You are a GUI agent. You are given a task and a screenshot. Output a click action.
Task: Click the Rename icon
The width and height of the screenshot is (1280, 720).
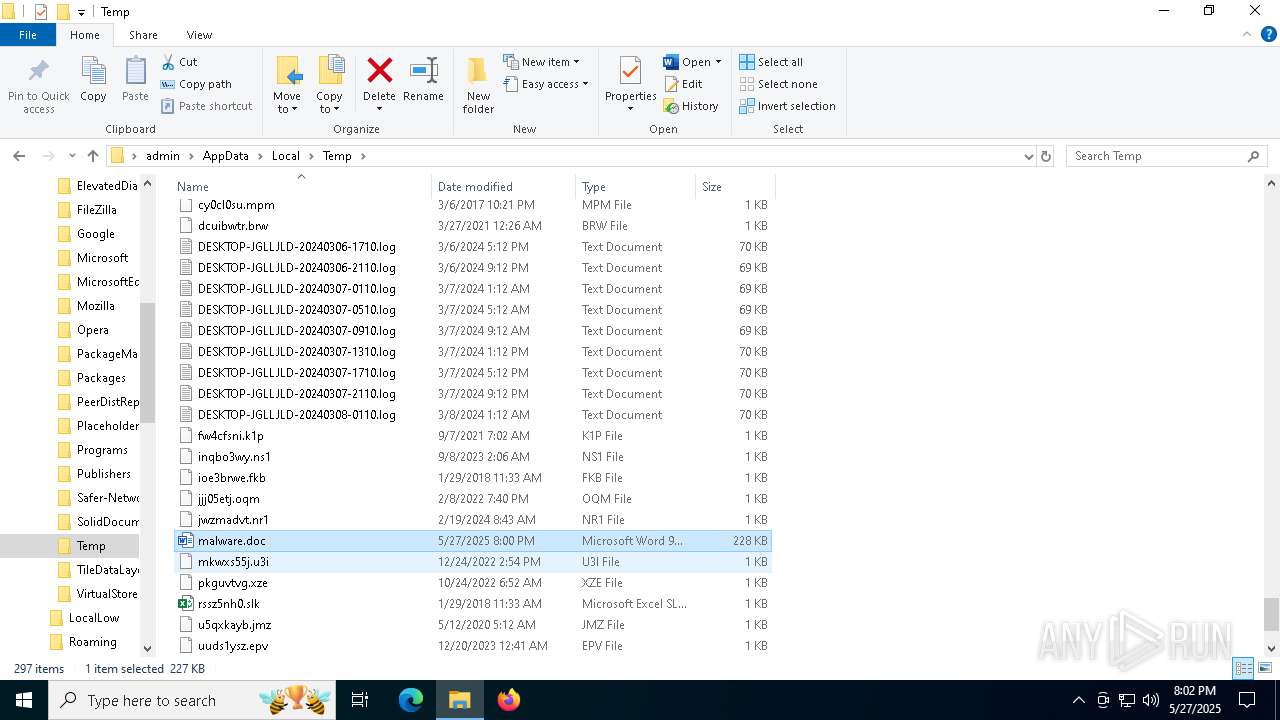(x=423, y=70)
